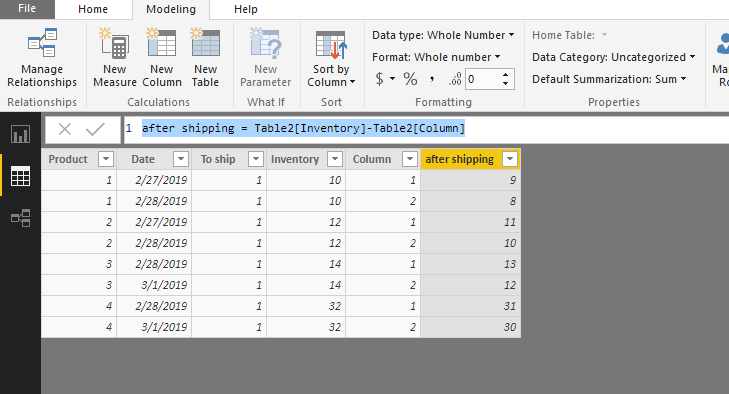Click Inventory cell 32 dated 2/28/2019
Screen dimensions: 729x394
tap(306, 306)
